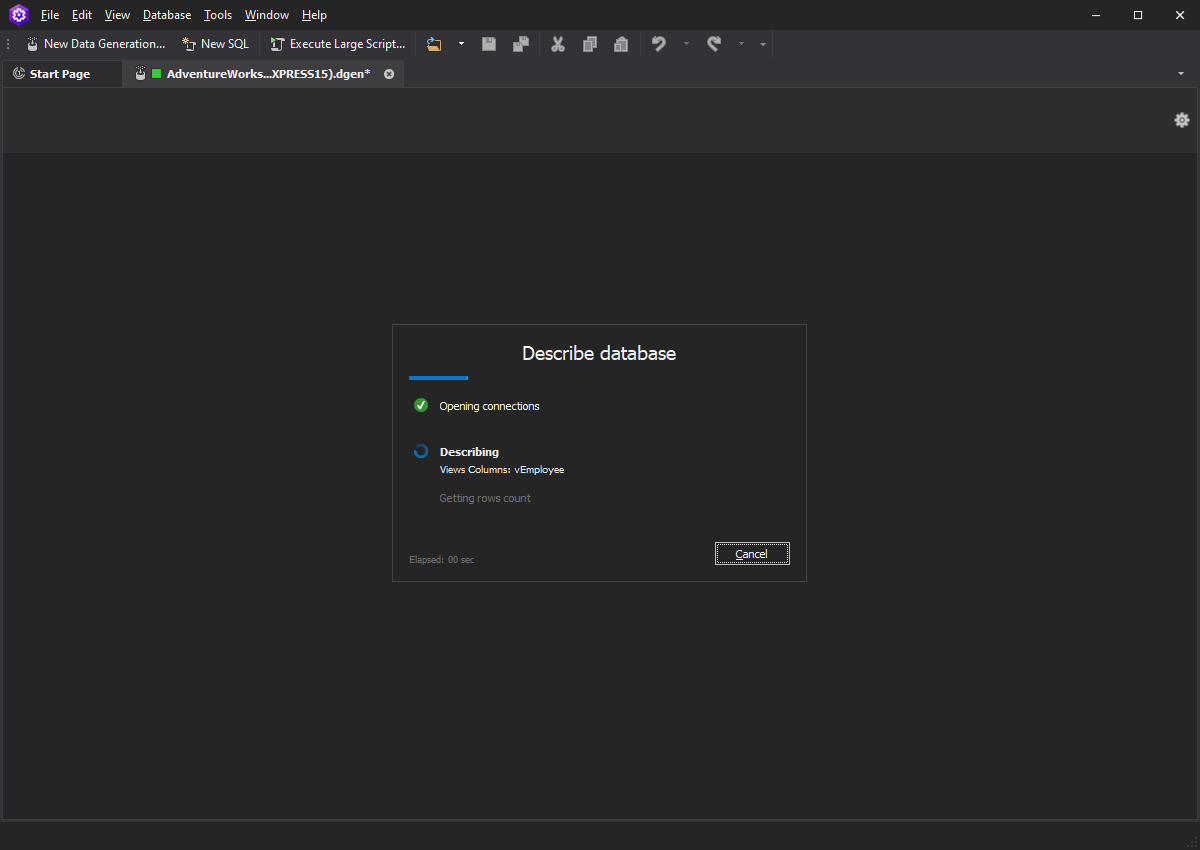
Task: Open settings via the gear icon
Action: [1181, 120]
